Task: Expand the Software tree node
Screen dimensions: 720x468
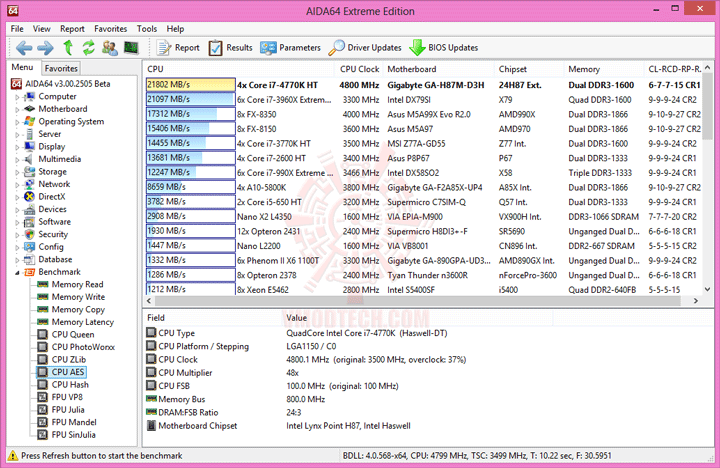Action: click(17, 223)
